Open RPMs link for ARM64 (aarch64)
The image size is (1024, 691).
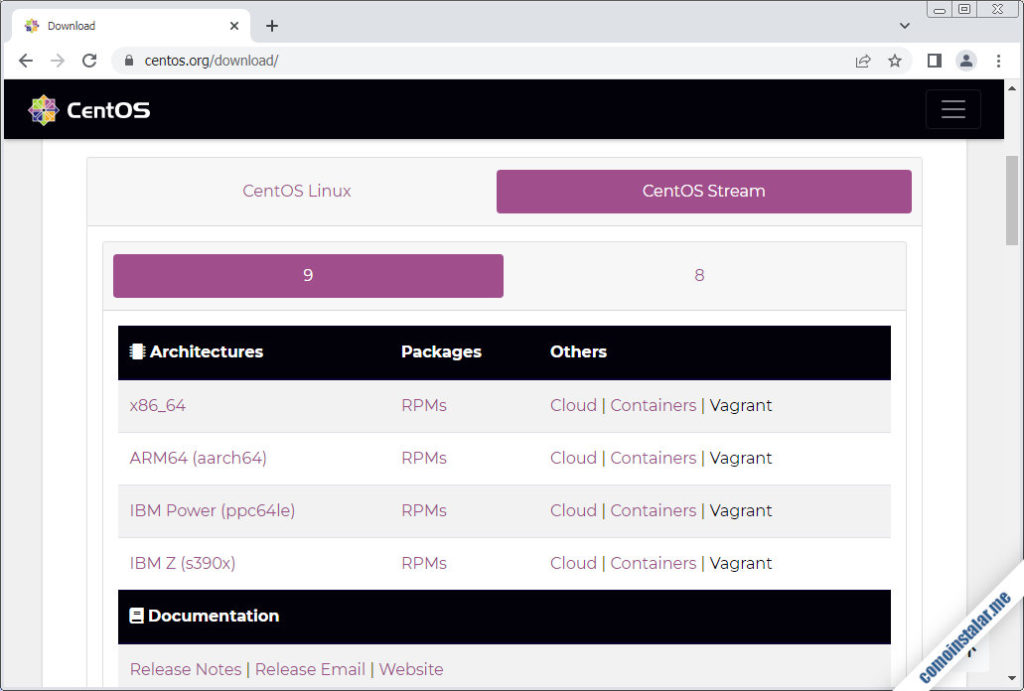[423, 458]
